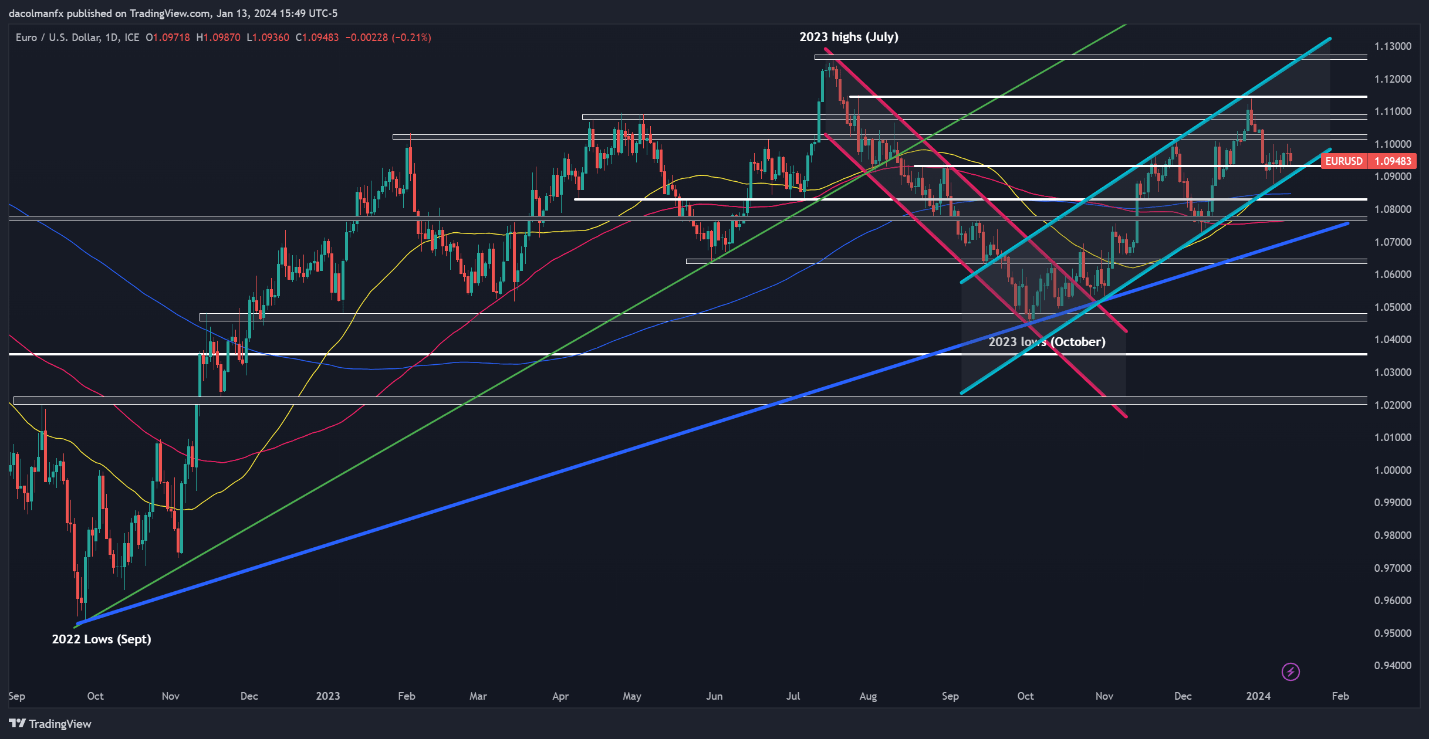Click the 1.02000 price axis label
The width and height of the screenshot is (1429, 739).
1393,405
